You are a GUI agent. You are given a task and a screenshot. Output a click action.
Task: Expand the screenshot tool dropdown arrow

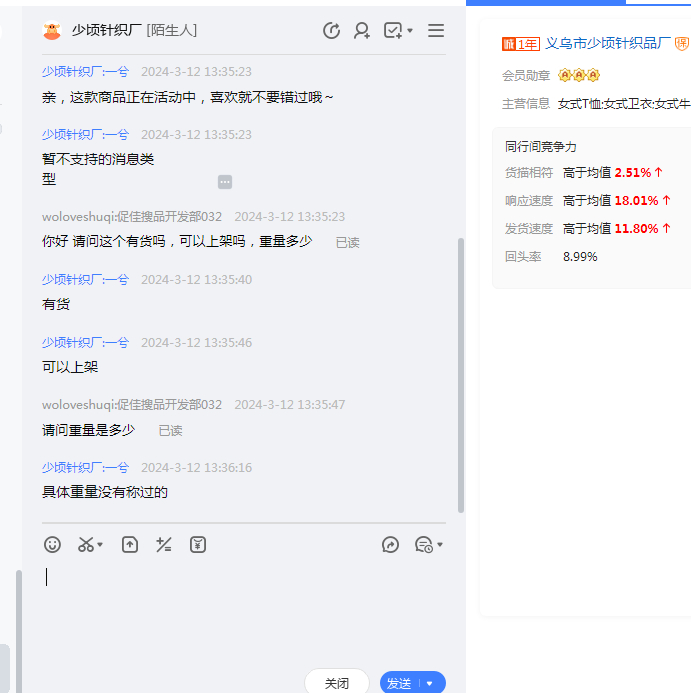[x=101, y=546]
